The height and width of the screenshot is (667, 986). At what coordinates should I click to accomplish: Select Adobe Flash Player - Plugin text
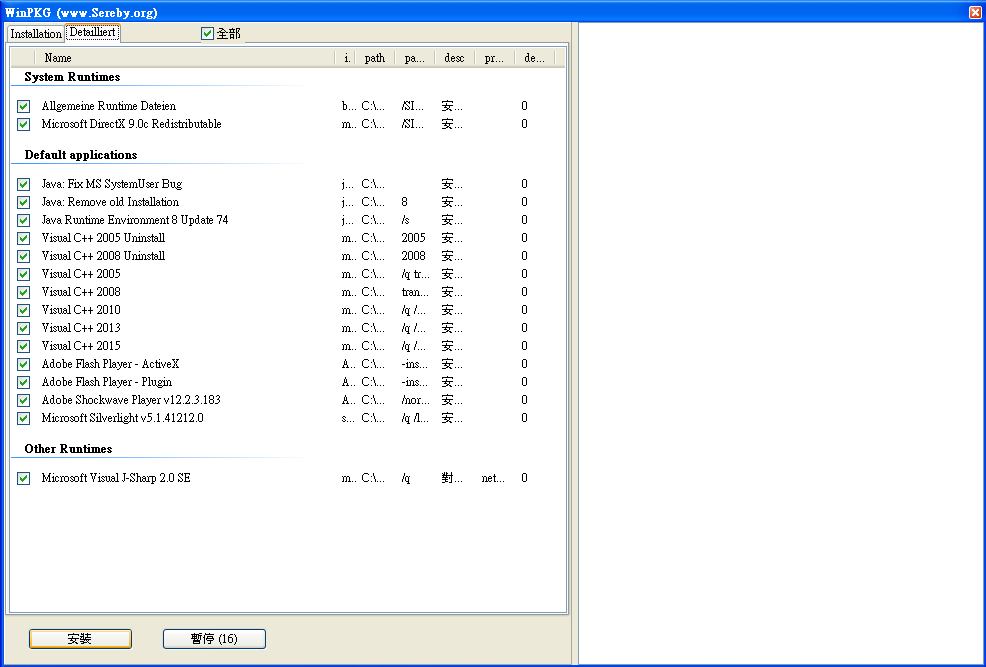[107, 382]
